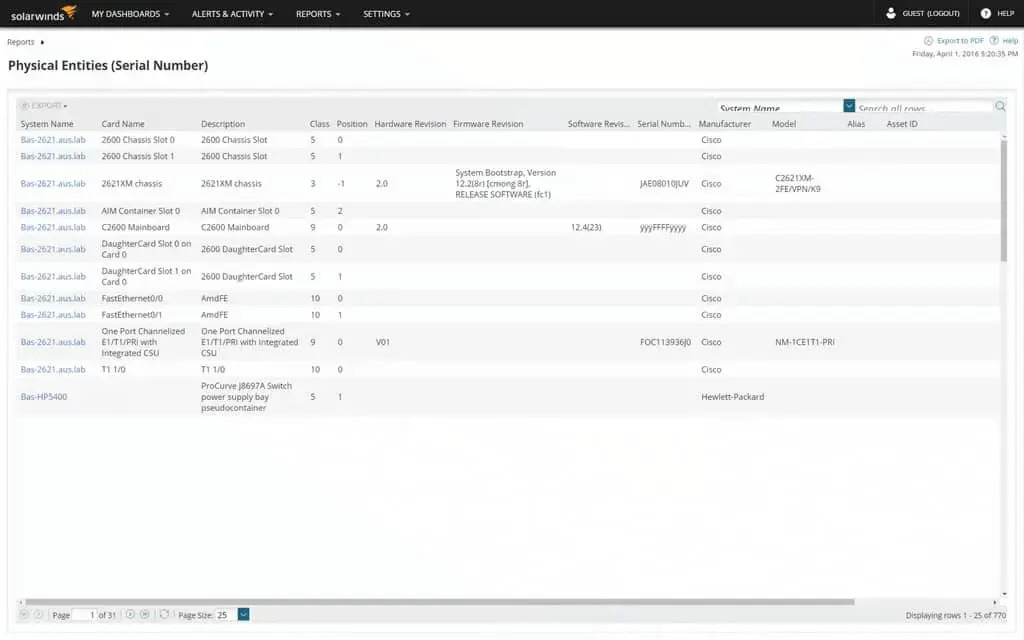
Task: Click serial number JAE08010JUV cell
Action: 664,184
